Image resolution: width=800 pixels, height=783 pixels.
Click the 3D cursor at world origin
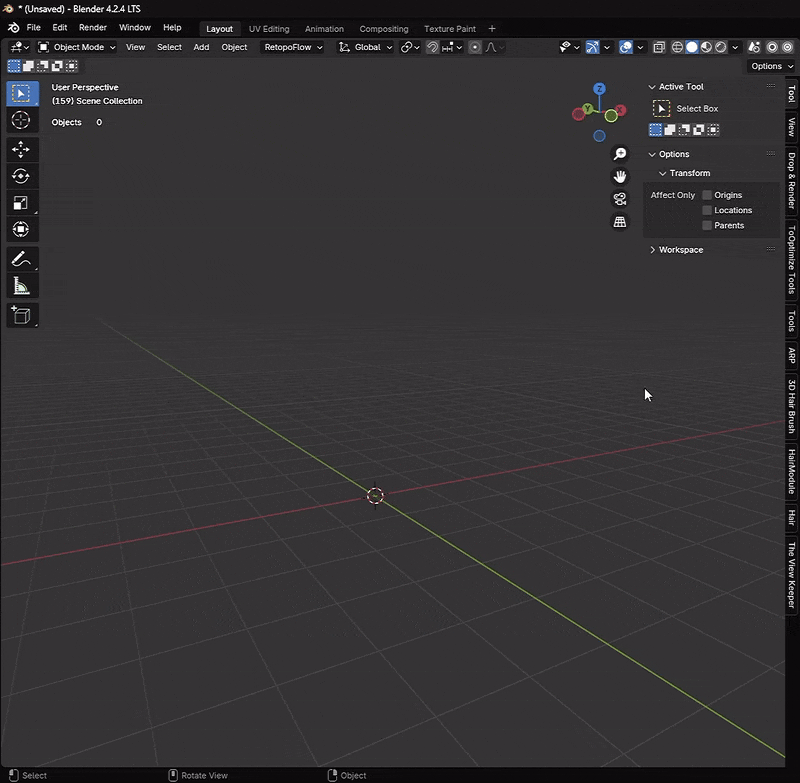375,495
